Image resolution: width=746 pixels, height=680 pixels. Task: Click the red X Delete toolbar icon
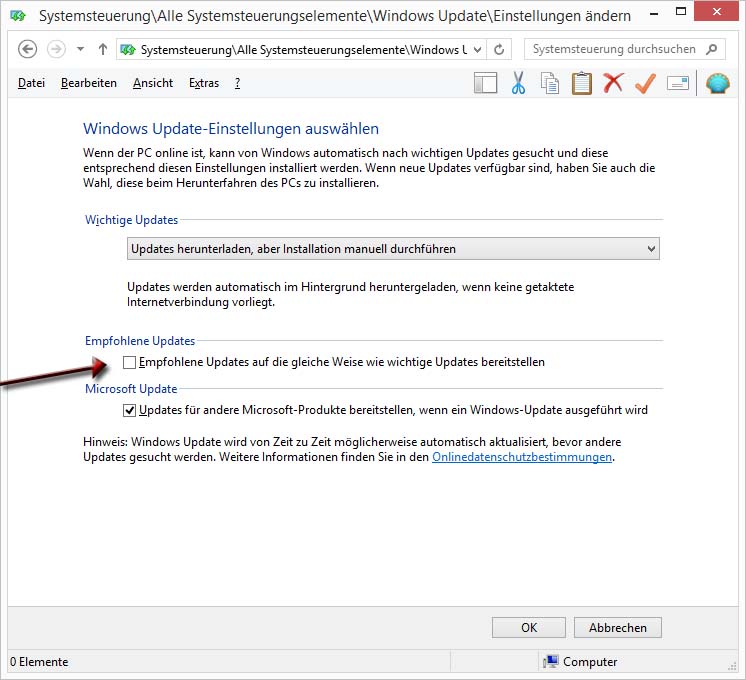pos(613,82)
